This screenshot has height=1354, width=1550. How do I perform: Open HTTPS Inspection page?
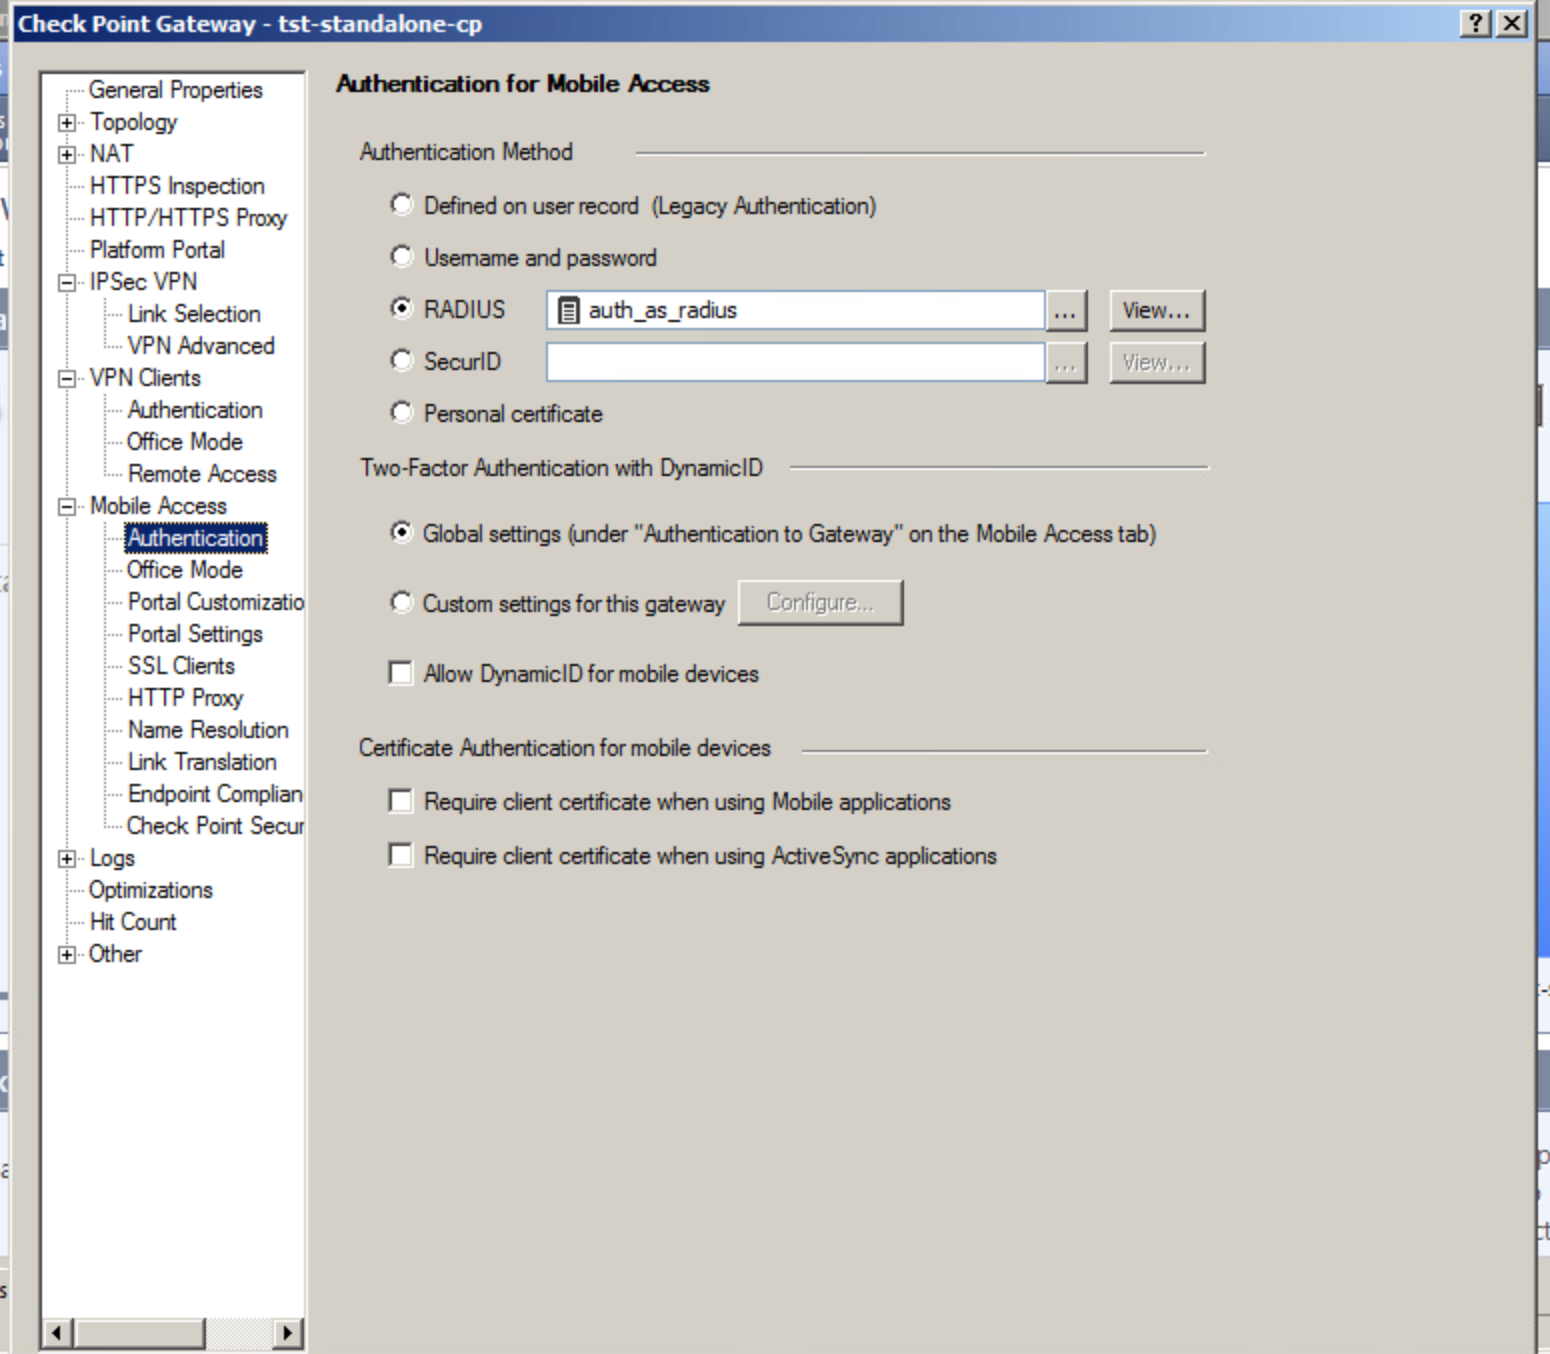click(x=177, y=186)
